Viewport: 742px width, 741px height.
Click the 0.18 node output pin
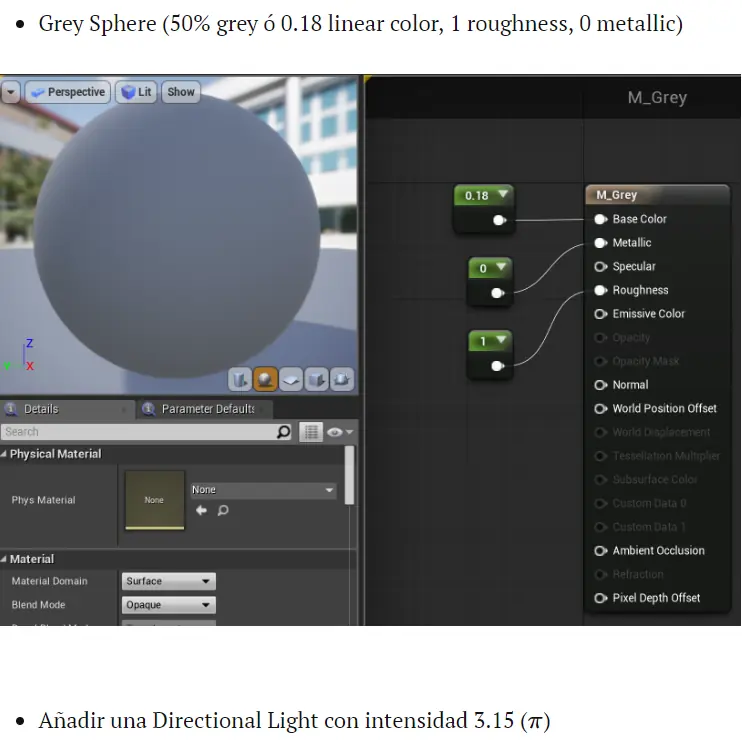tap(500, 220)
